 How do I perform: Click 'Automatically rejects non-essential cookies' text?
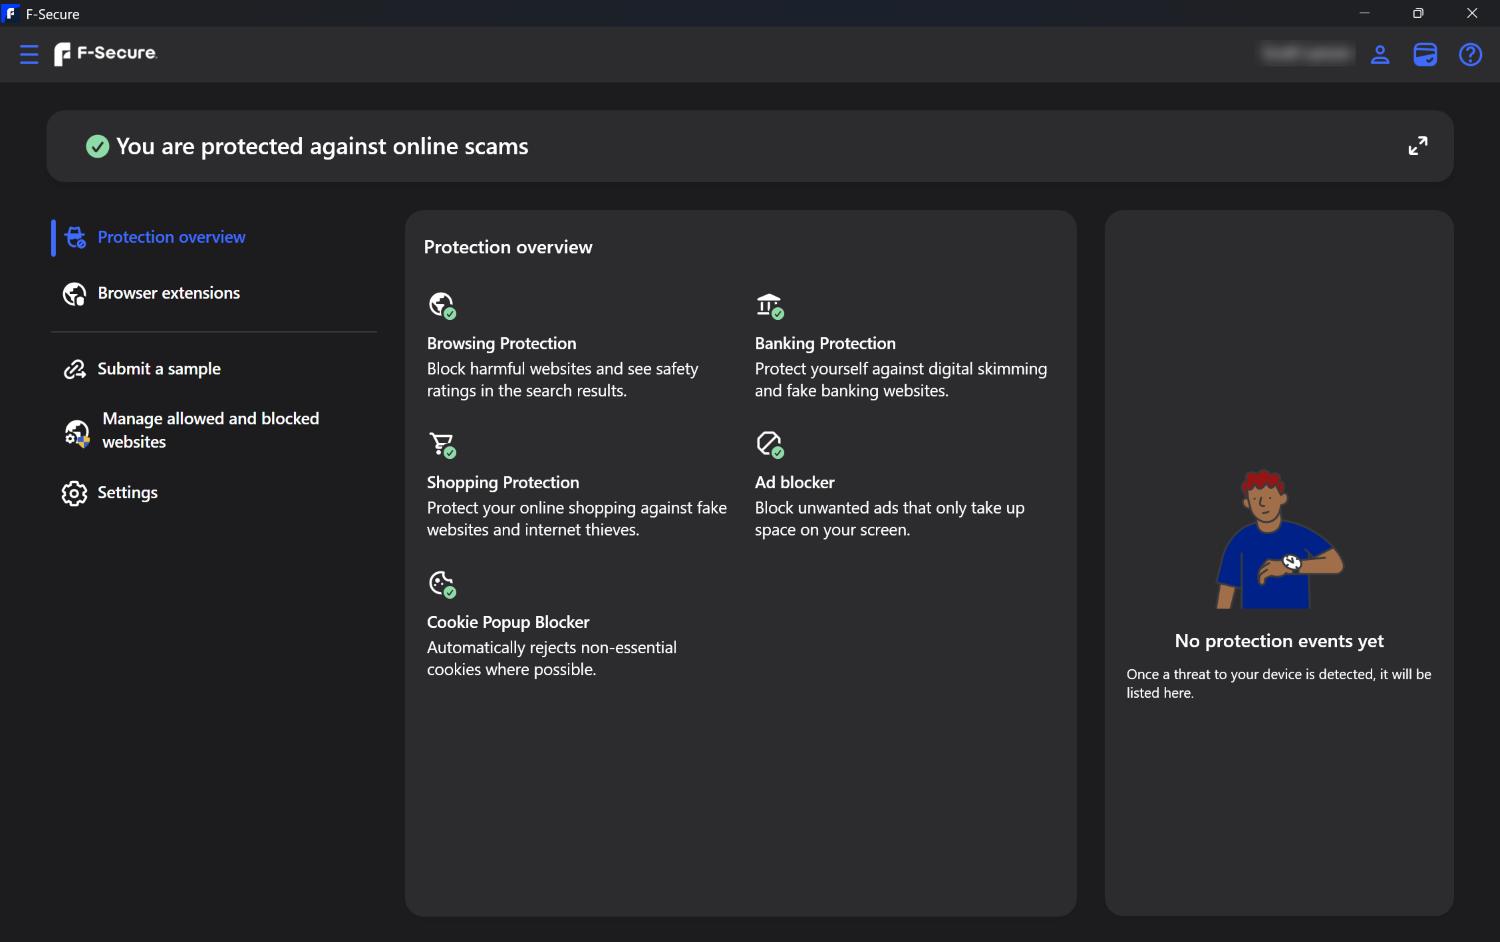pos(552,659)
